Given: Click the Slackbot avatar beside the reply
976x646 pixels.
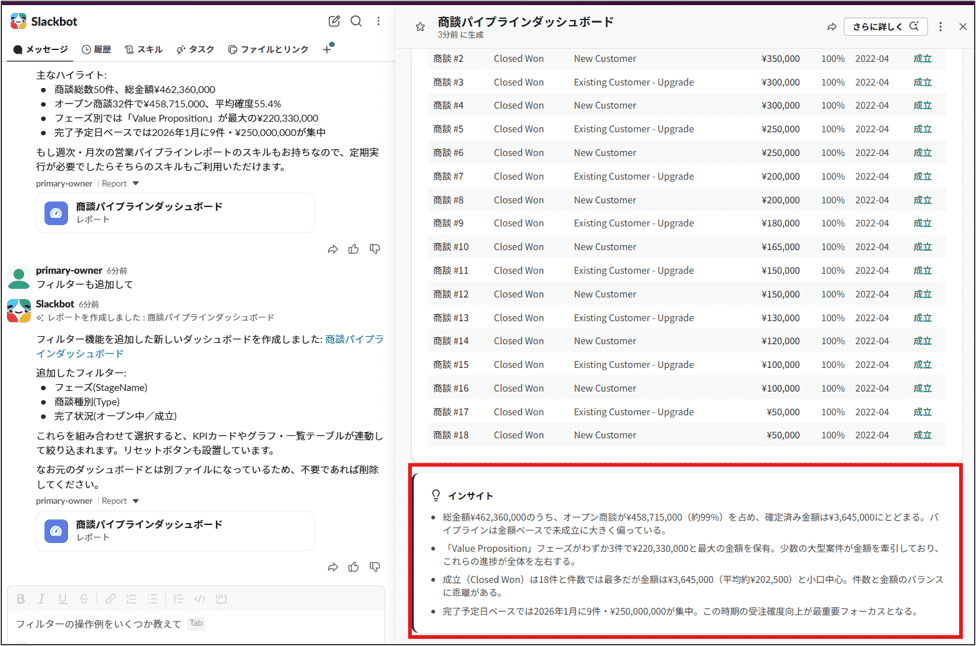Looking at the screenshot, I should [x=19, y=311].
